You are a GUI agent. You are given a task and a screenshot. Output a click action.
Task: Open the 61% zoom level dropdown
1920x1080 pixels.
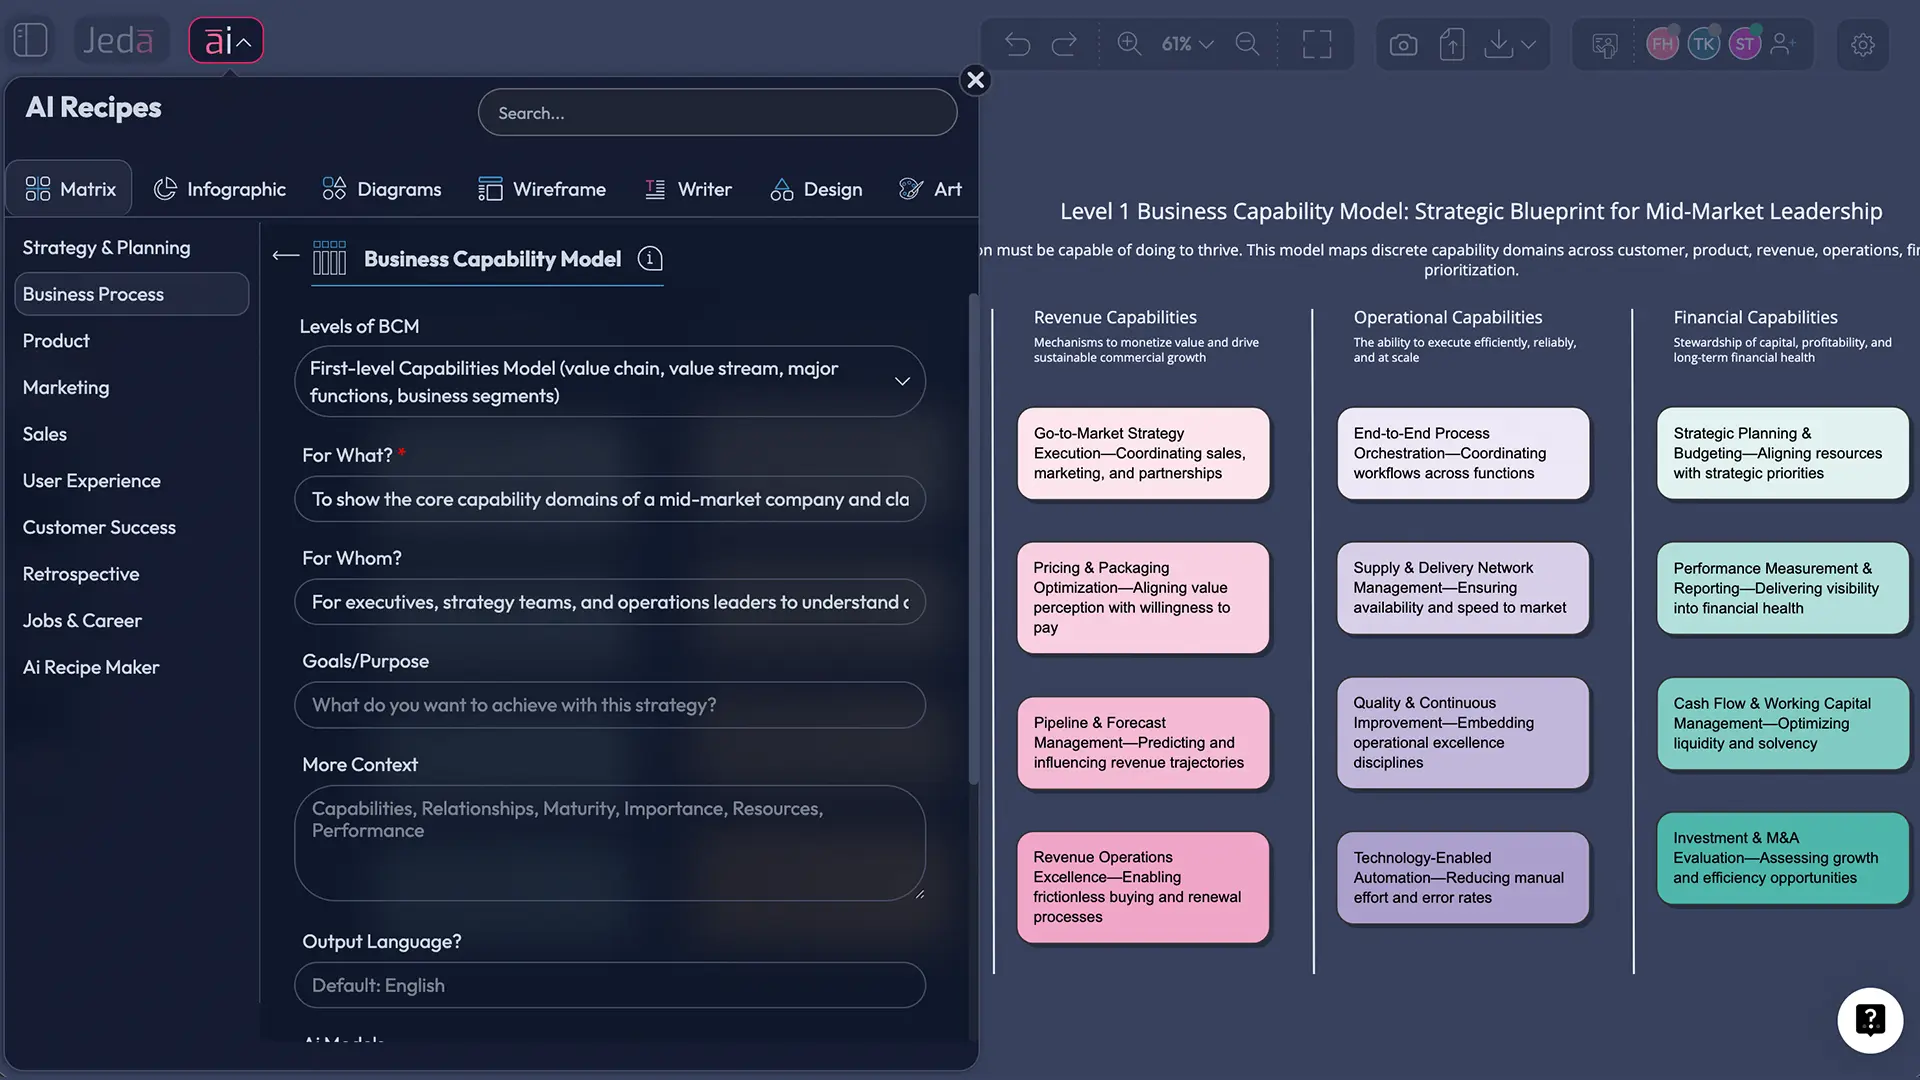[x=1186, y=44]
